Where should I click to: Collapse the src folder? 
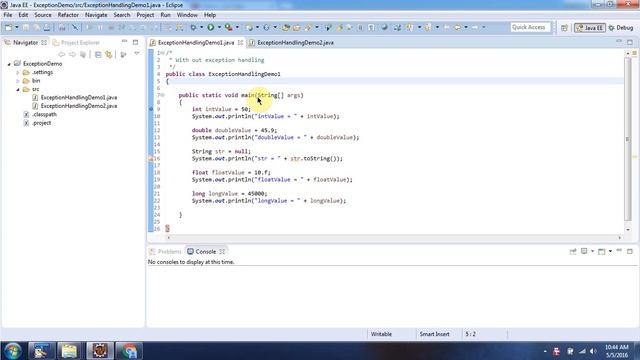coord(18,89)
